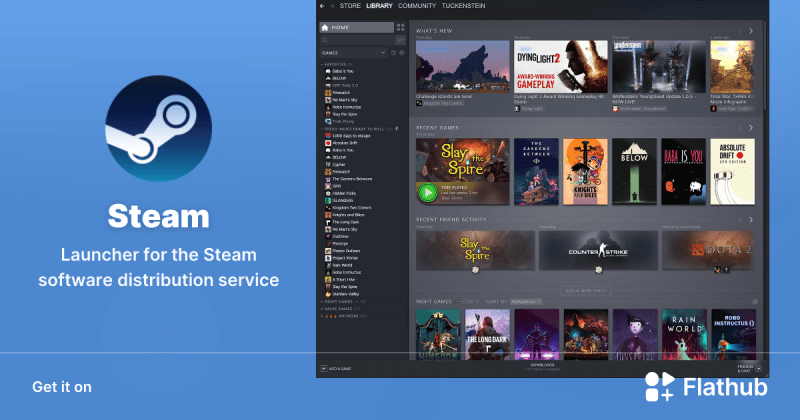The height and width of the screenshot is (420, 800).
Task: Click Friends & Chat label
Action: click(x=745, y=368)
